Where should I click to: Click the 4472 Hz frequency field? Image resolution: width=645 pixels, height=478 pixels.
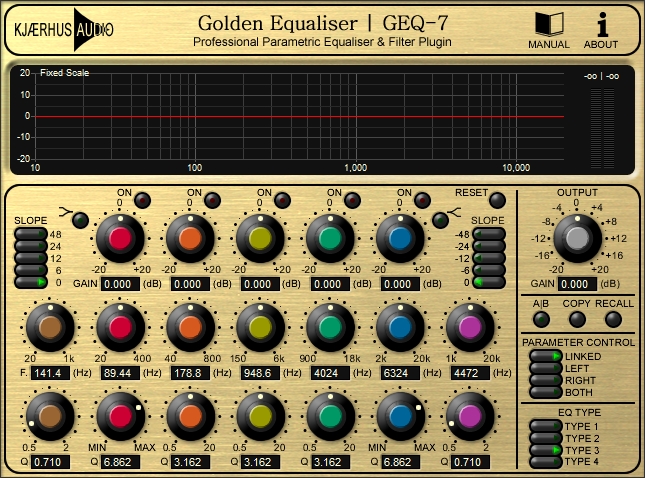click(x=470, y=373)
